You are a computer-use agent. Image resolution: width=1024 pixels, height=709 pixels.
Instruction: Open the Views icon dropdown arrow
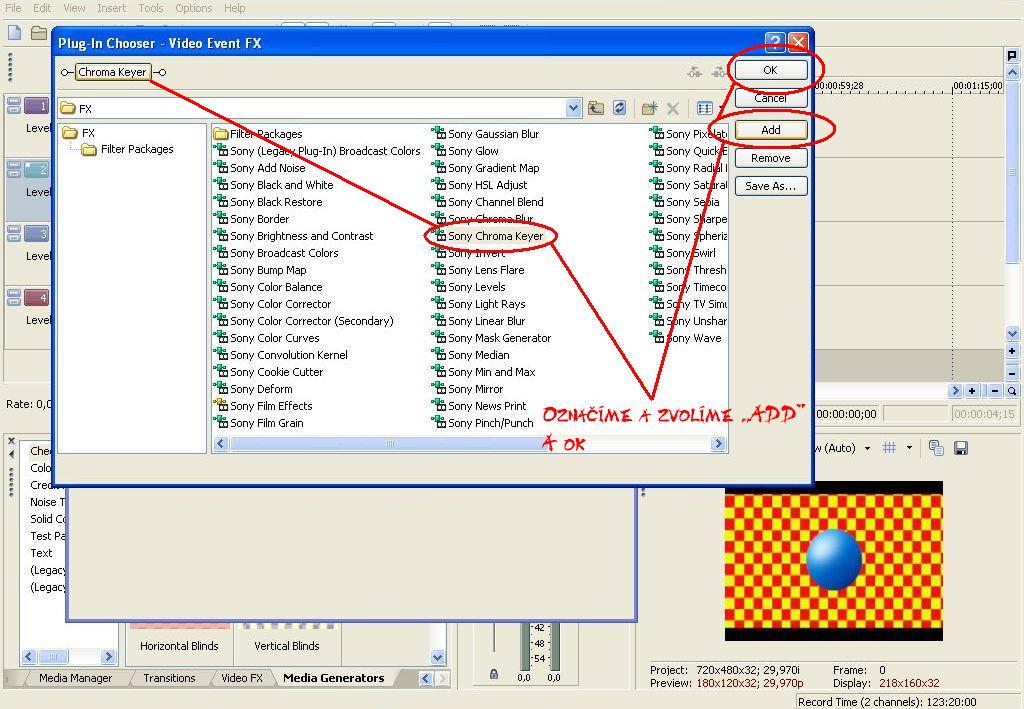(720, 108)
